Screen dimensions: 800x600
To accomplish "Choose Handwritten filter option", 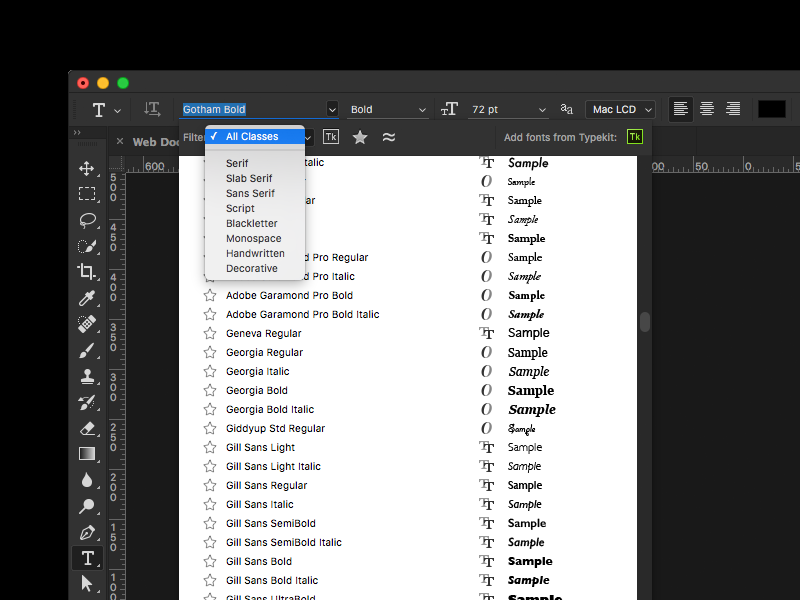I will (x=255, y=254).
